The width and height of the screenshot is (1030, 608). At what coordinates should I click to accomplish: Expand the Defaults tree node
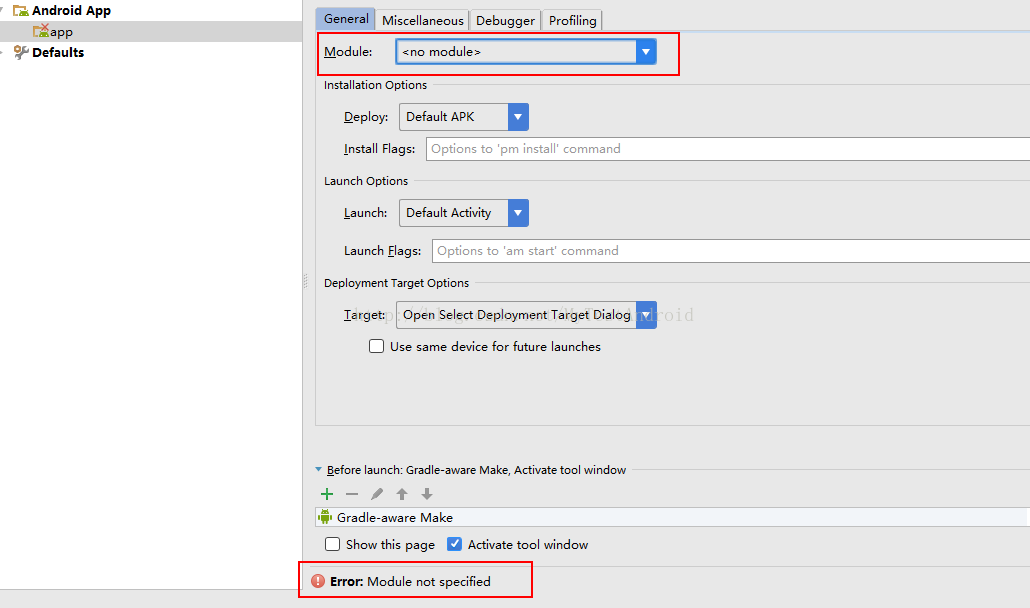(x=3, y=52)
